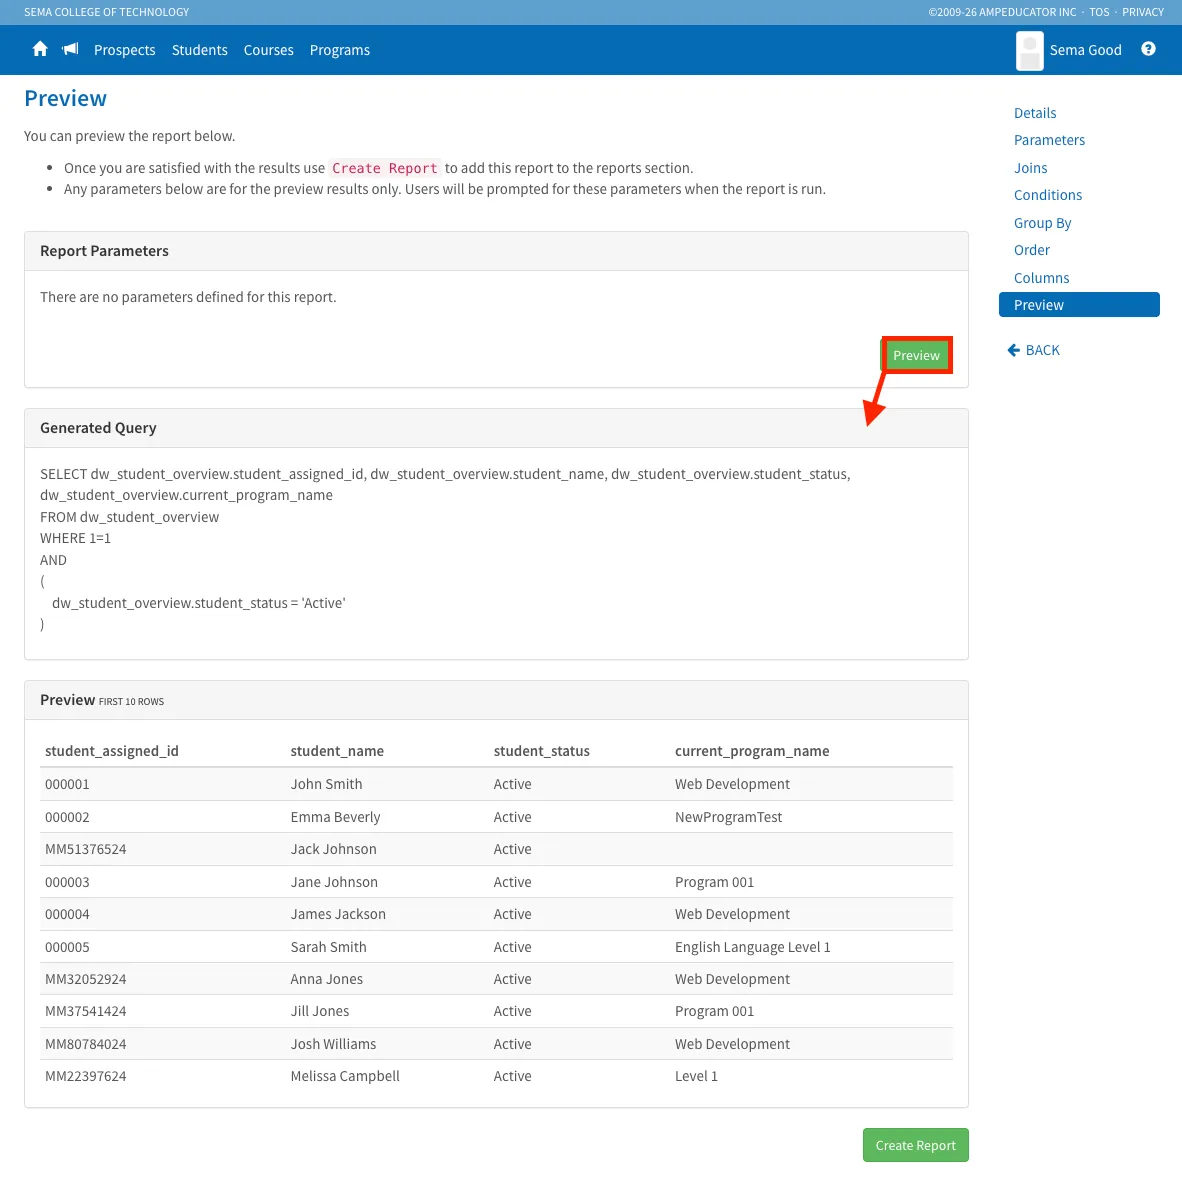The height and width of the screenshot is (1184, 1182).
Task: Click the NewProgramTest program cell
Action: pos(728,817)
